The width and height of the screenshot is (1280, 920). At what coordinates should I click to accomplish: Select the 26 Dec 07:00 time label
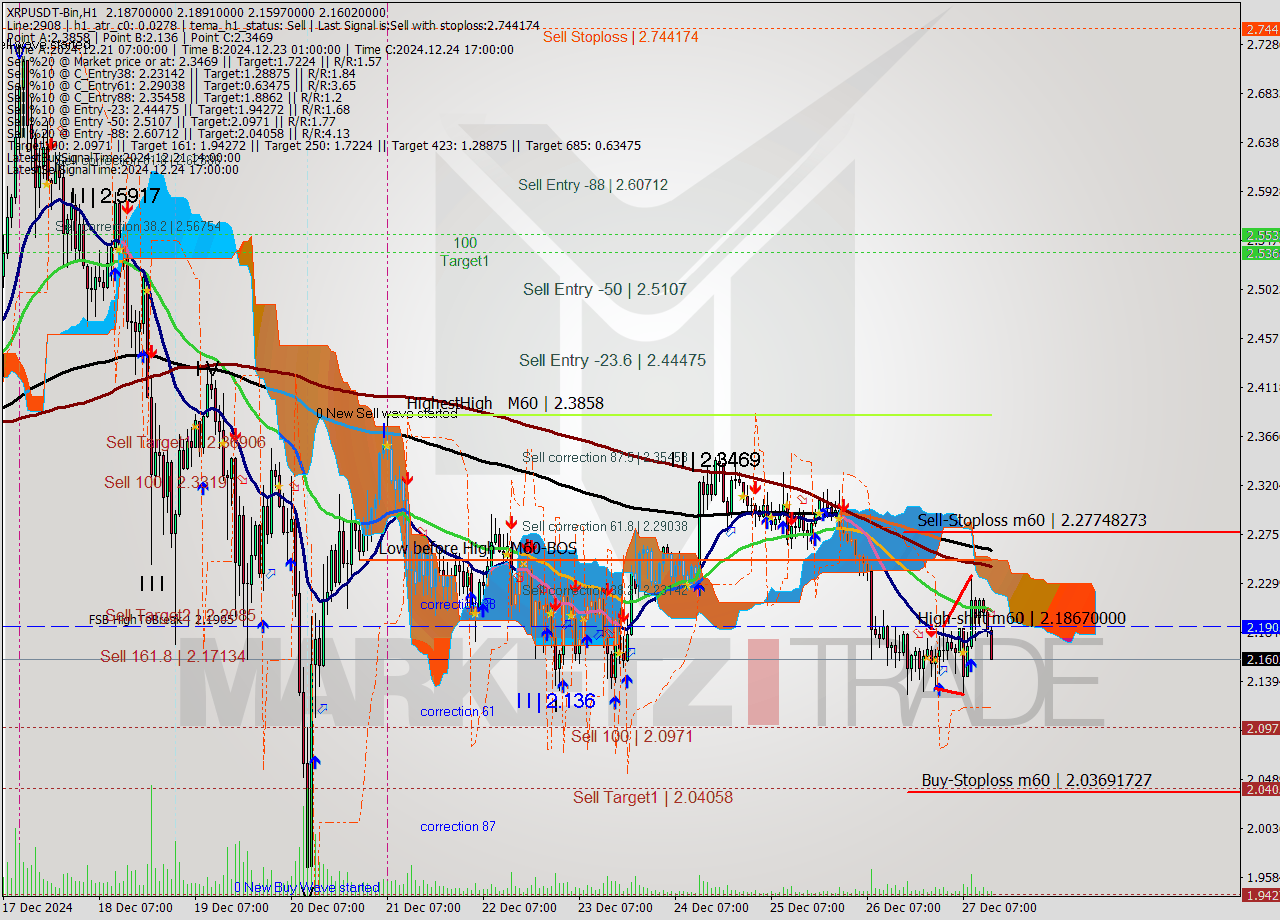click(903, 908)
